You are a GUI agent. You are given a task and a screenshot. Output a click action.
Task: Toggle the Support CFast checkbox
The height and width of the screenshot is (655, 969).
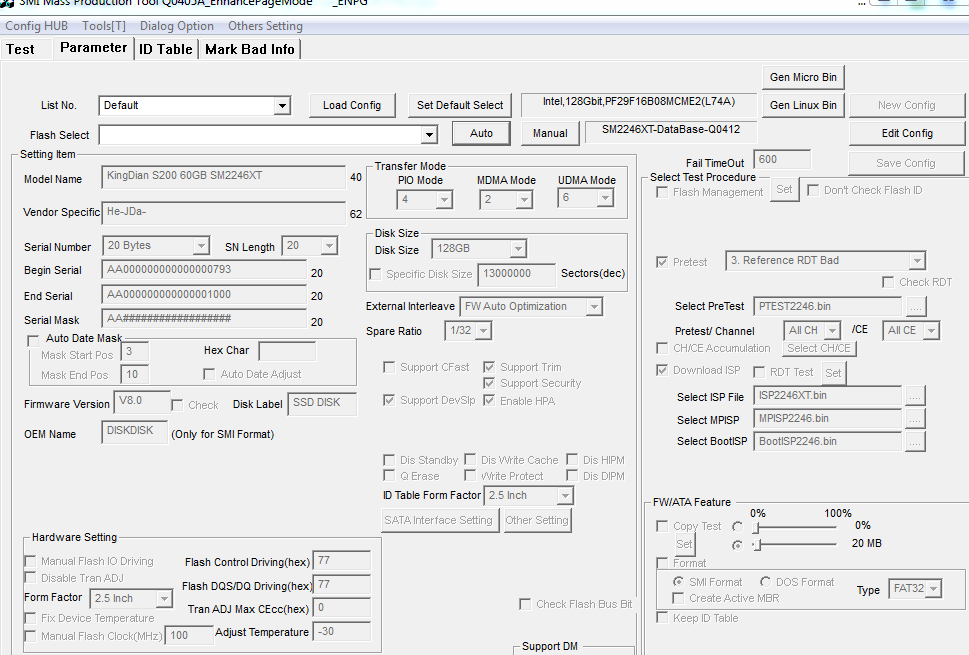tap(389, 368)
